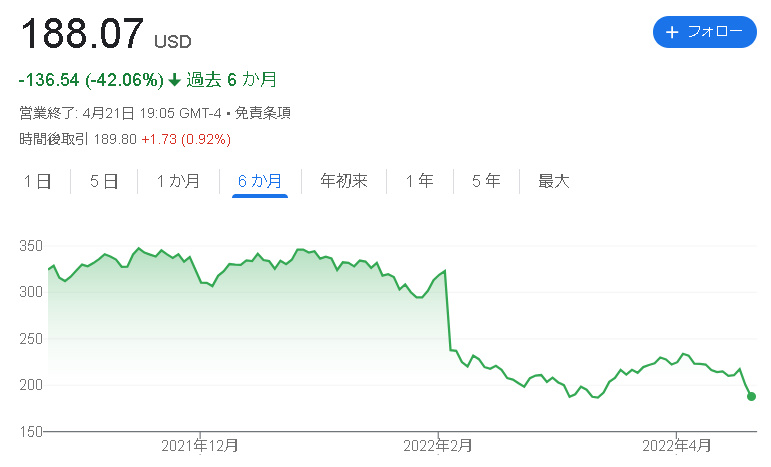Switch to the 5年 range tab
The width and height of the screenshot is (771, 467).
tap(486, 181)
